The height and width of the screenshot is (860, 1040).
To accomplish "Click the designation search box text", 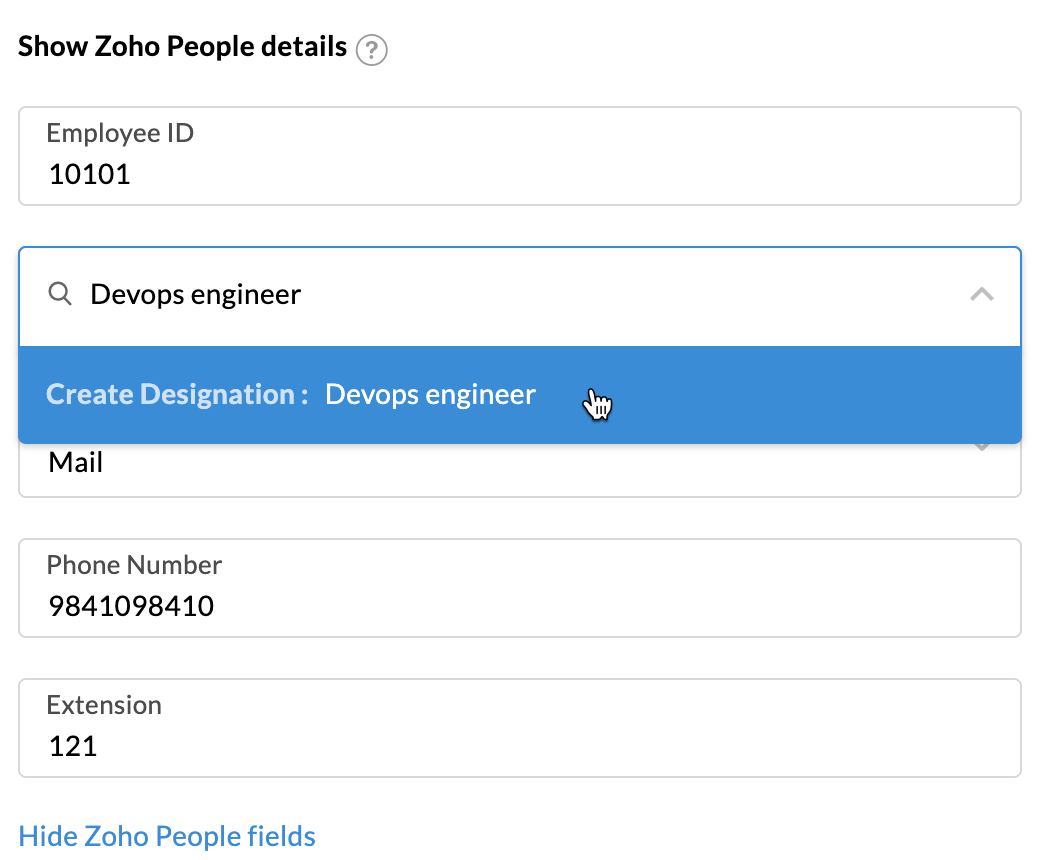I will 196,295.
